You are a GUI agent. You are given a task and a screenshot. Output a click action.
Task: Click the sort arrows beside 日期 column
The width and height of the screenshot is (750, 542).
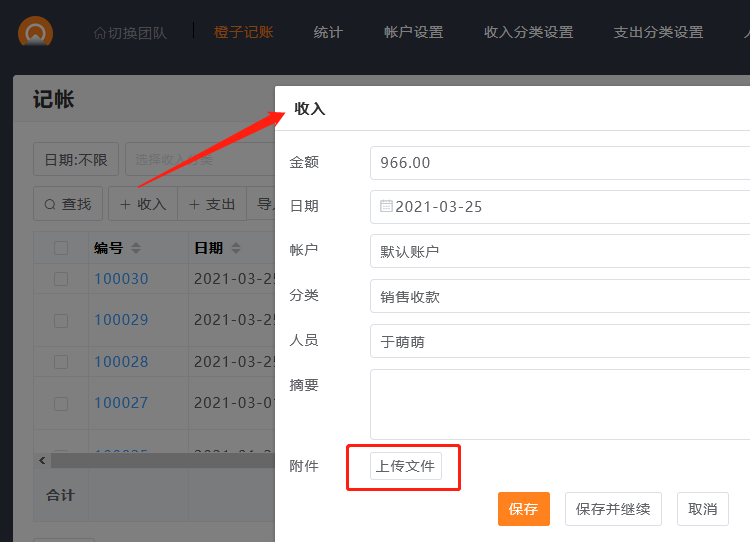coord(236,248)
